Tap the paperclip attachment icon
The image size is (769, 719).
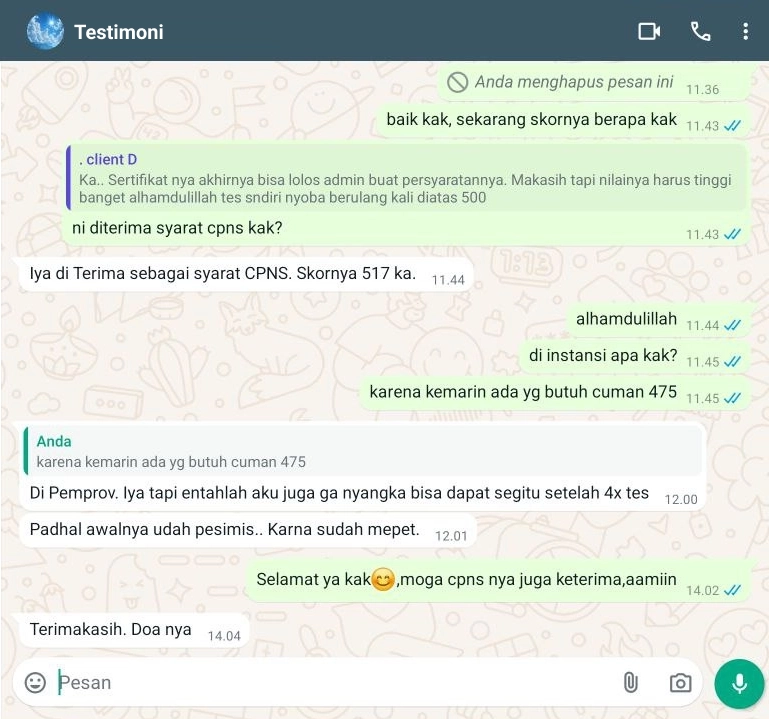[x=631, y=682]
